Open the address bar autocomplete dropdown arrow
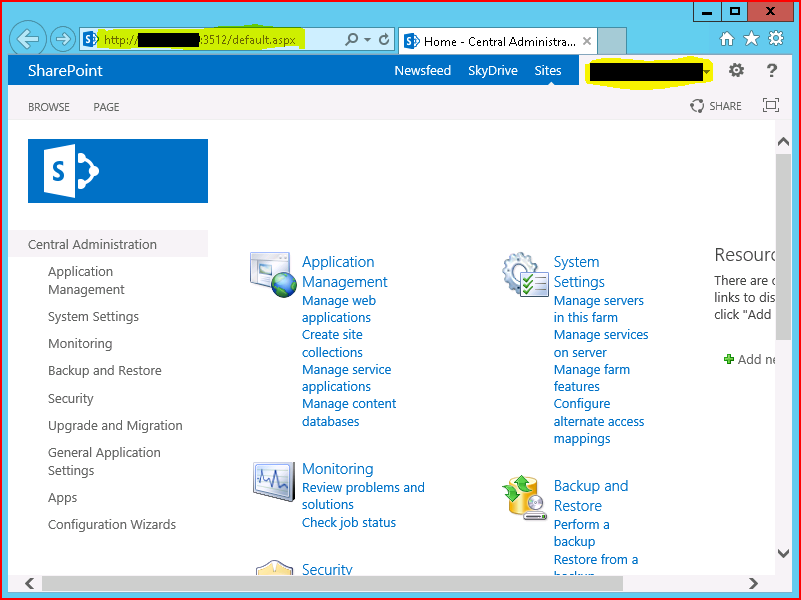 coord(367,39)
